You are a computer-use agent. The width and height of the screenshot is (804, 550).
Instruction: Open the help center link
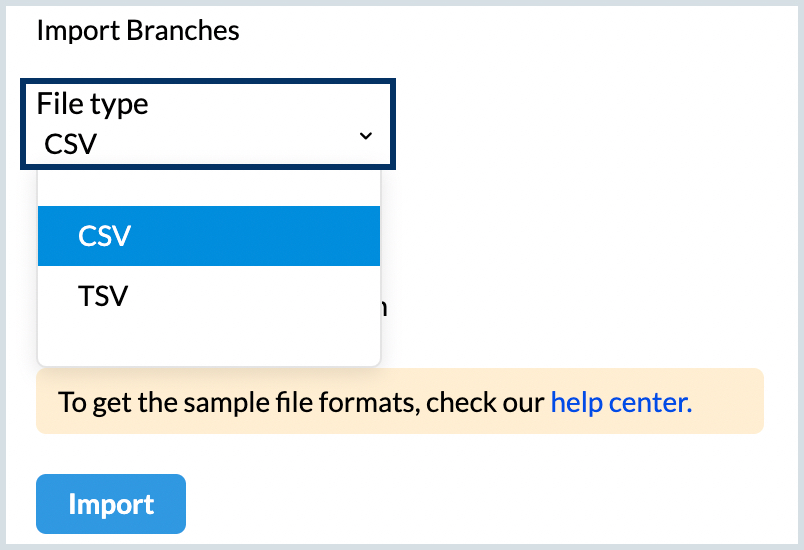(621, 403)
